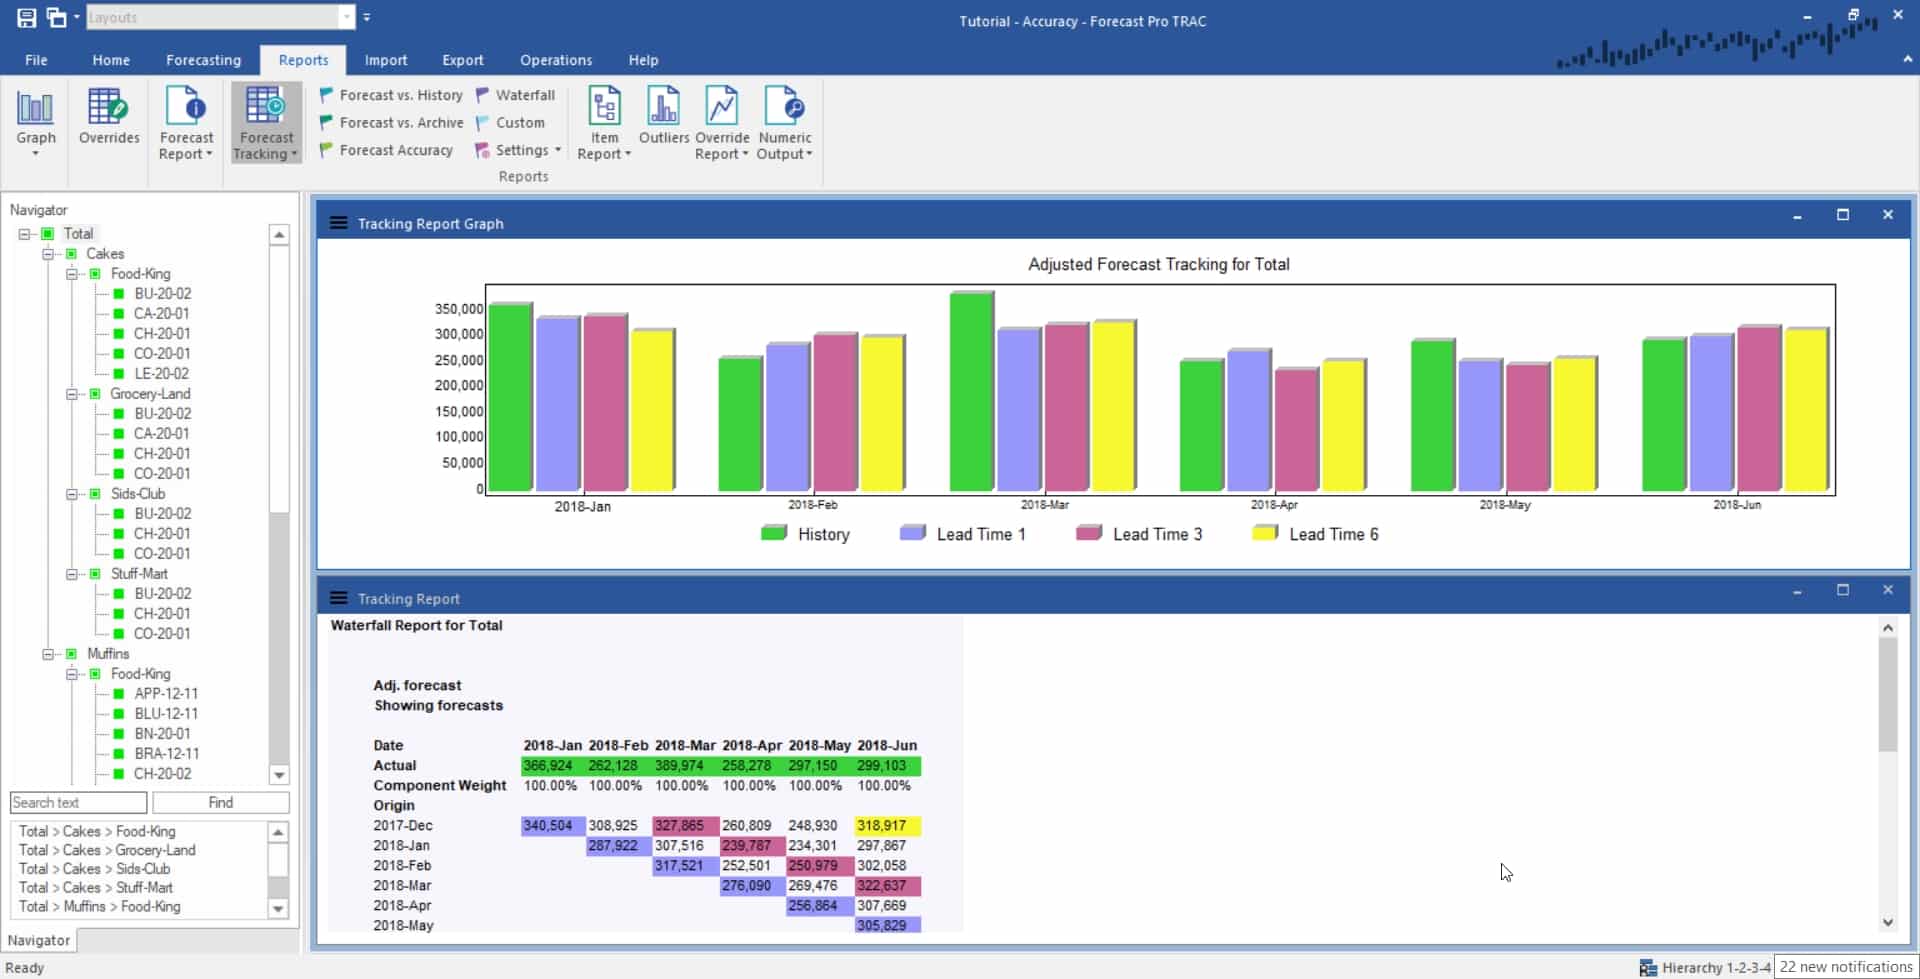The width and height of the screenshot is (1920, 979).
Task: Toggle the checkbox next to Total
Action: (47, 233)
